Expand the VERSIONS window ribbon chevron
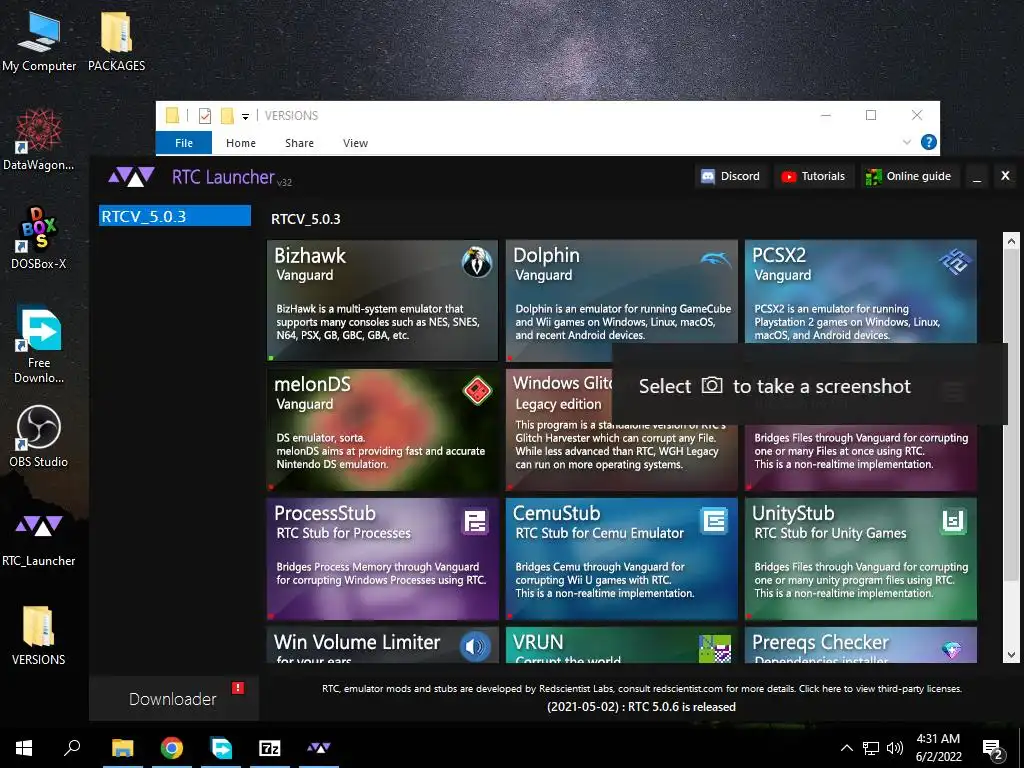This screenshot has width=1024, height=768. (x=906, y=142)
